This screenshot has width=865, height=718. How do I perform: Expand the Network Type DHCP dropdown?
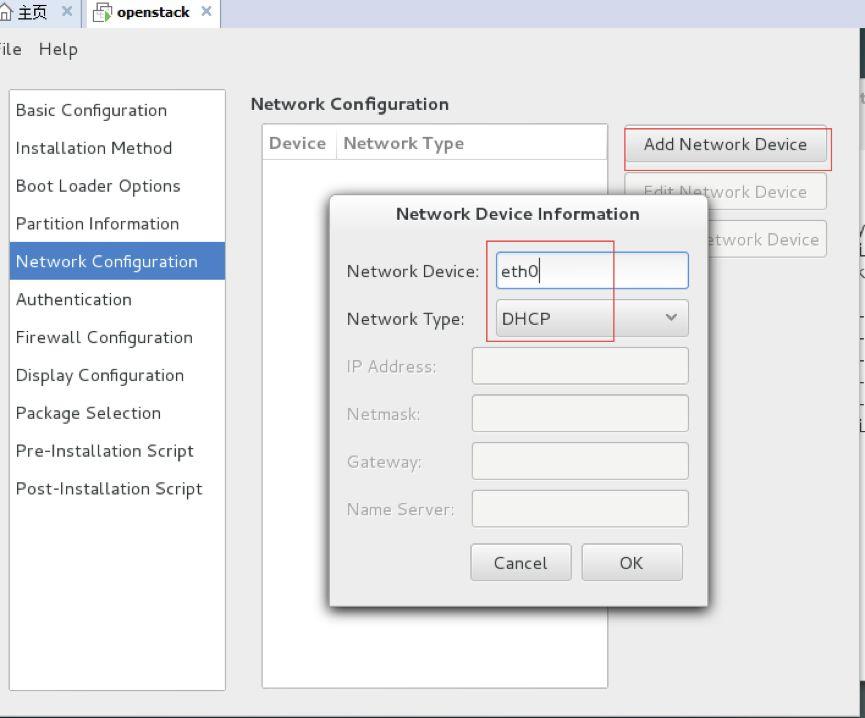coord(592,319)
